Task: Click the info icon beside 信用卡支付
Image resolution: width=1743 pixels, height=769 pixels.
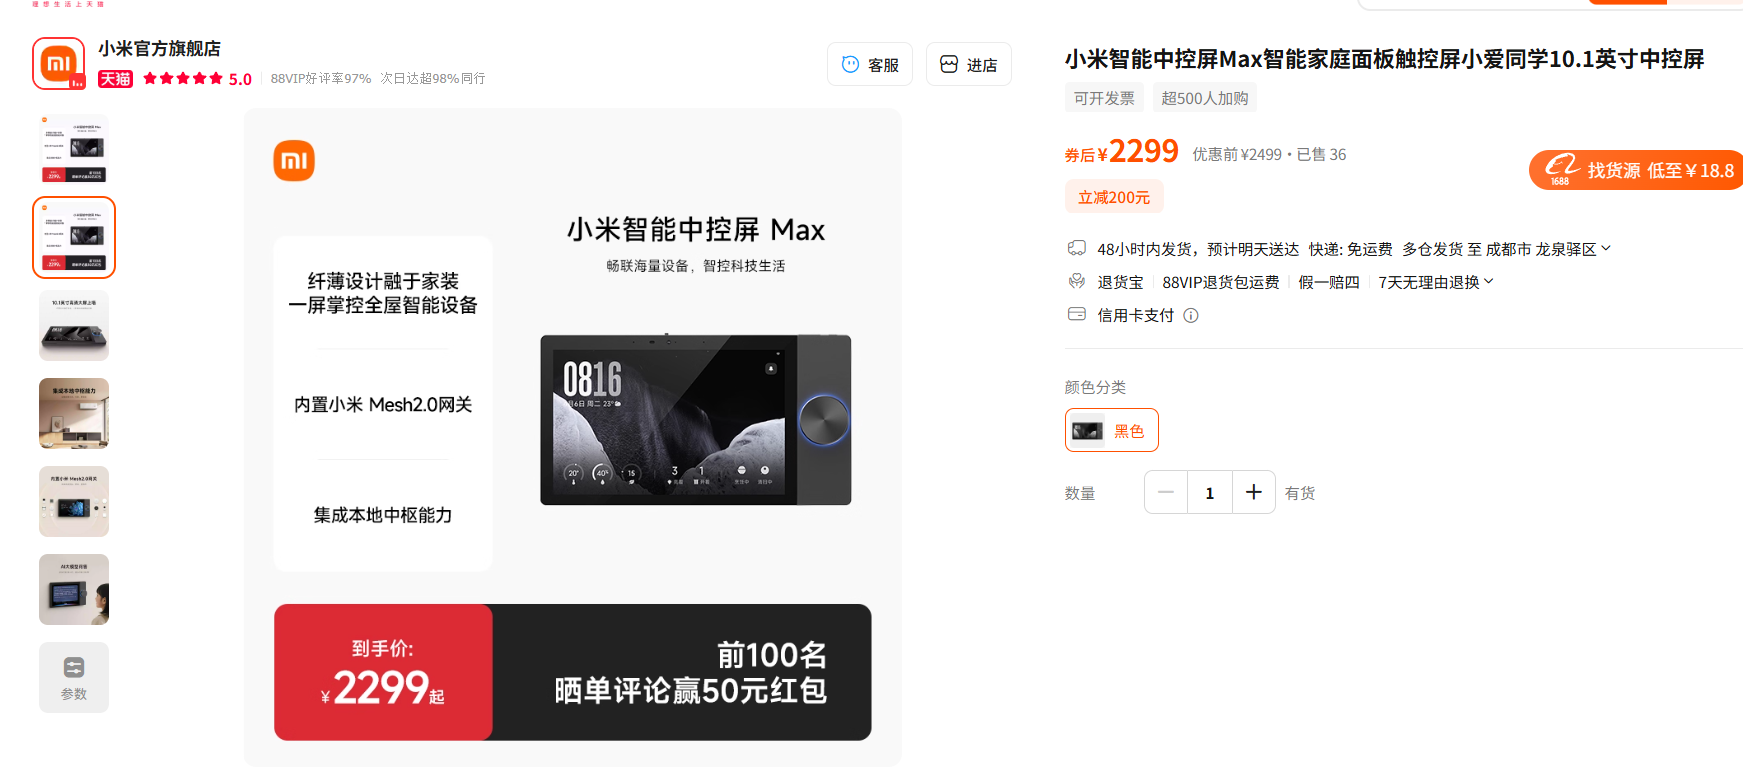Action: pos(1191,315)
